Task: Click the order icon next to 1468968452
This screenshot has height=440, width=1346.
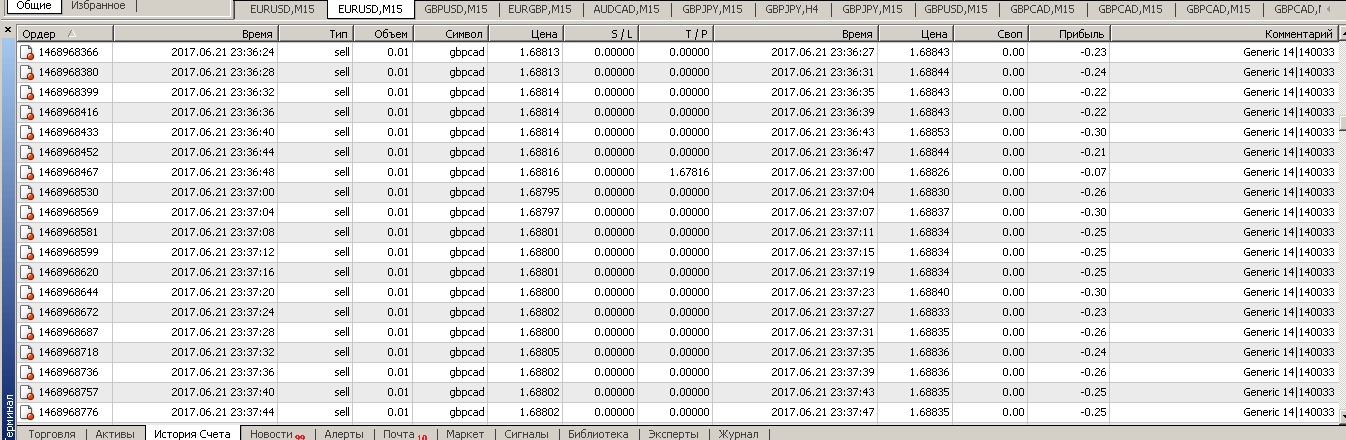Action: pos(27,152)
